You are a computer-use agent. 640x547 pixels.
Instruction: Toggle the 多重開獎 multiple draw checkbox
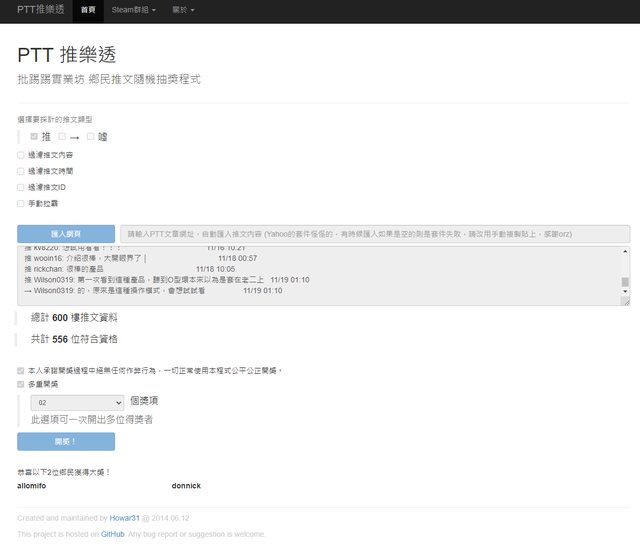(x=21, y=384)
